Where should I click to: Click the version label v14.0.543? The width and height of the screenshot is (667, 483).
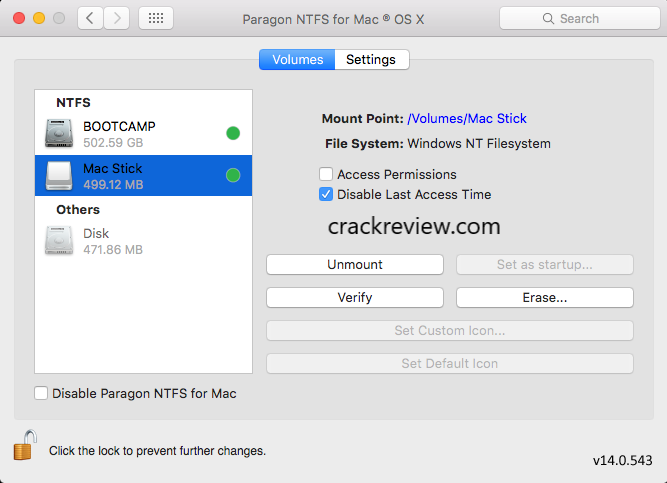tap(622, 460)
